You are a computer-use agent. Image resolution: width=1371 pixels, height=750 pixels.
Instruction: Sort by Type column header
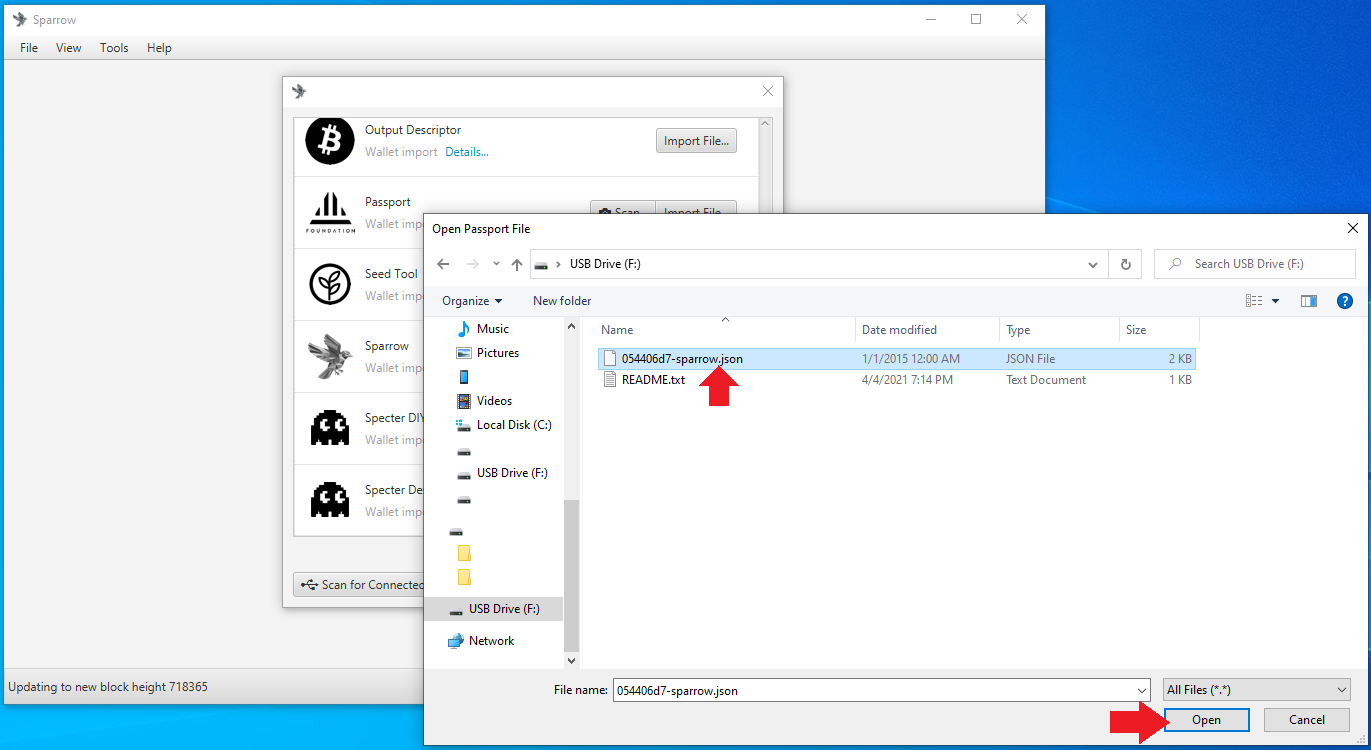1059,330
